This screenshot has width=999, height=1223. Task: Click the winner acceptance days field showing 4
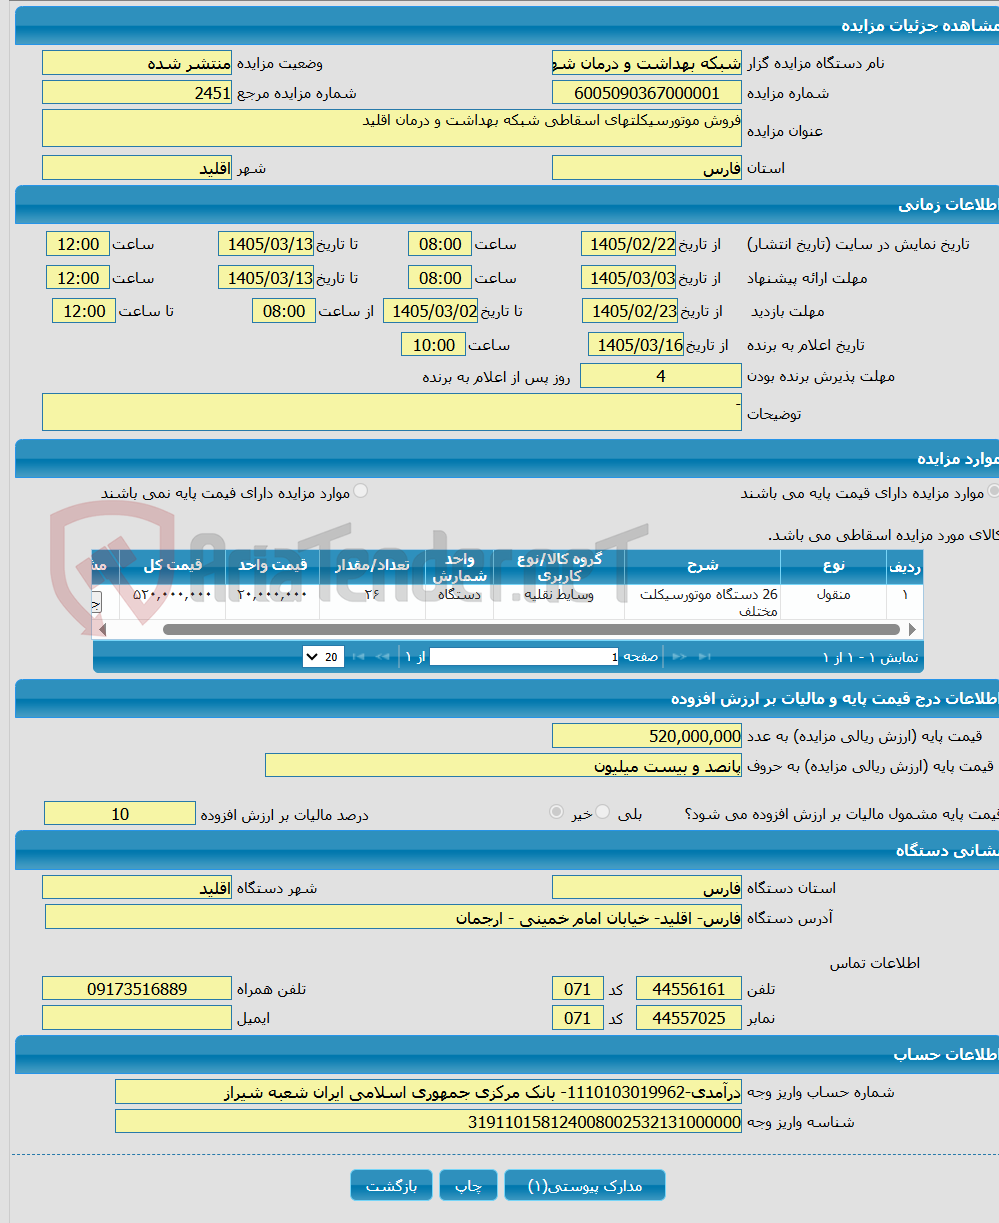(x=661, y=376)
